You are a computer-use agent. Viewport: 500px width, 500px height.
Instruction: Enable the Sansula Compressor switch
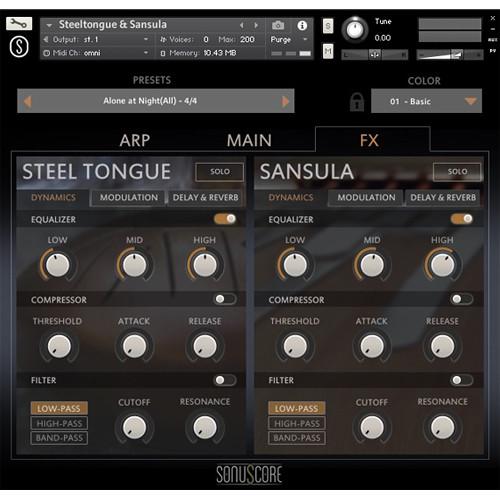tap(462, 299)
